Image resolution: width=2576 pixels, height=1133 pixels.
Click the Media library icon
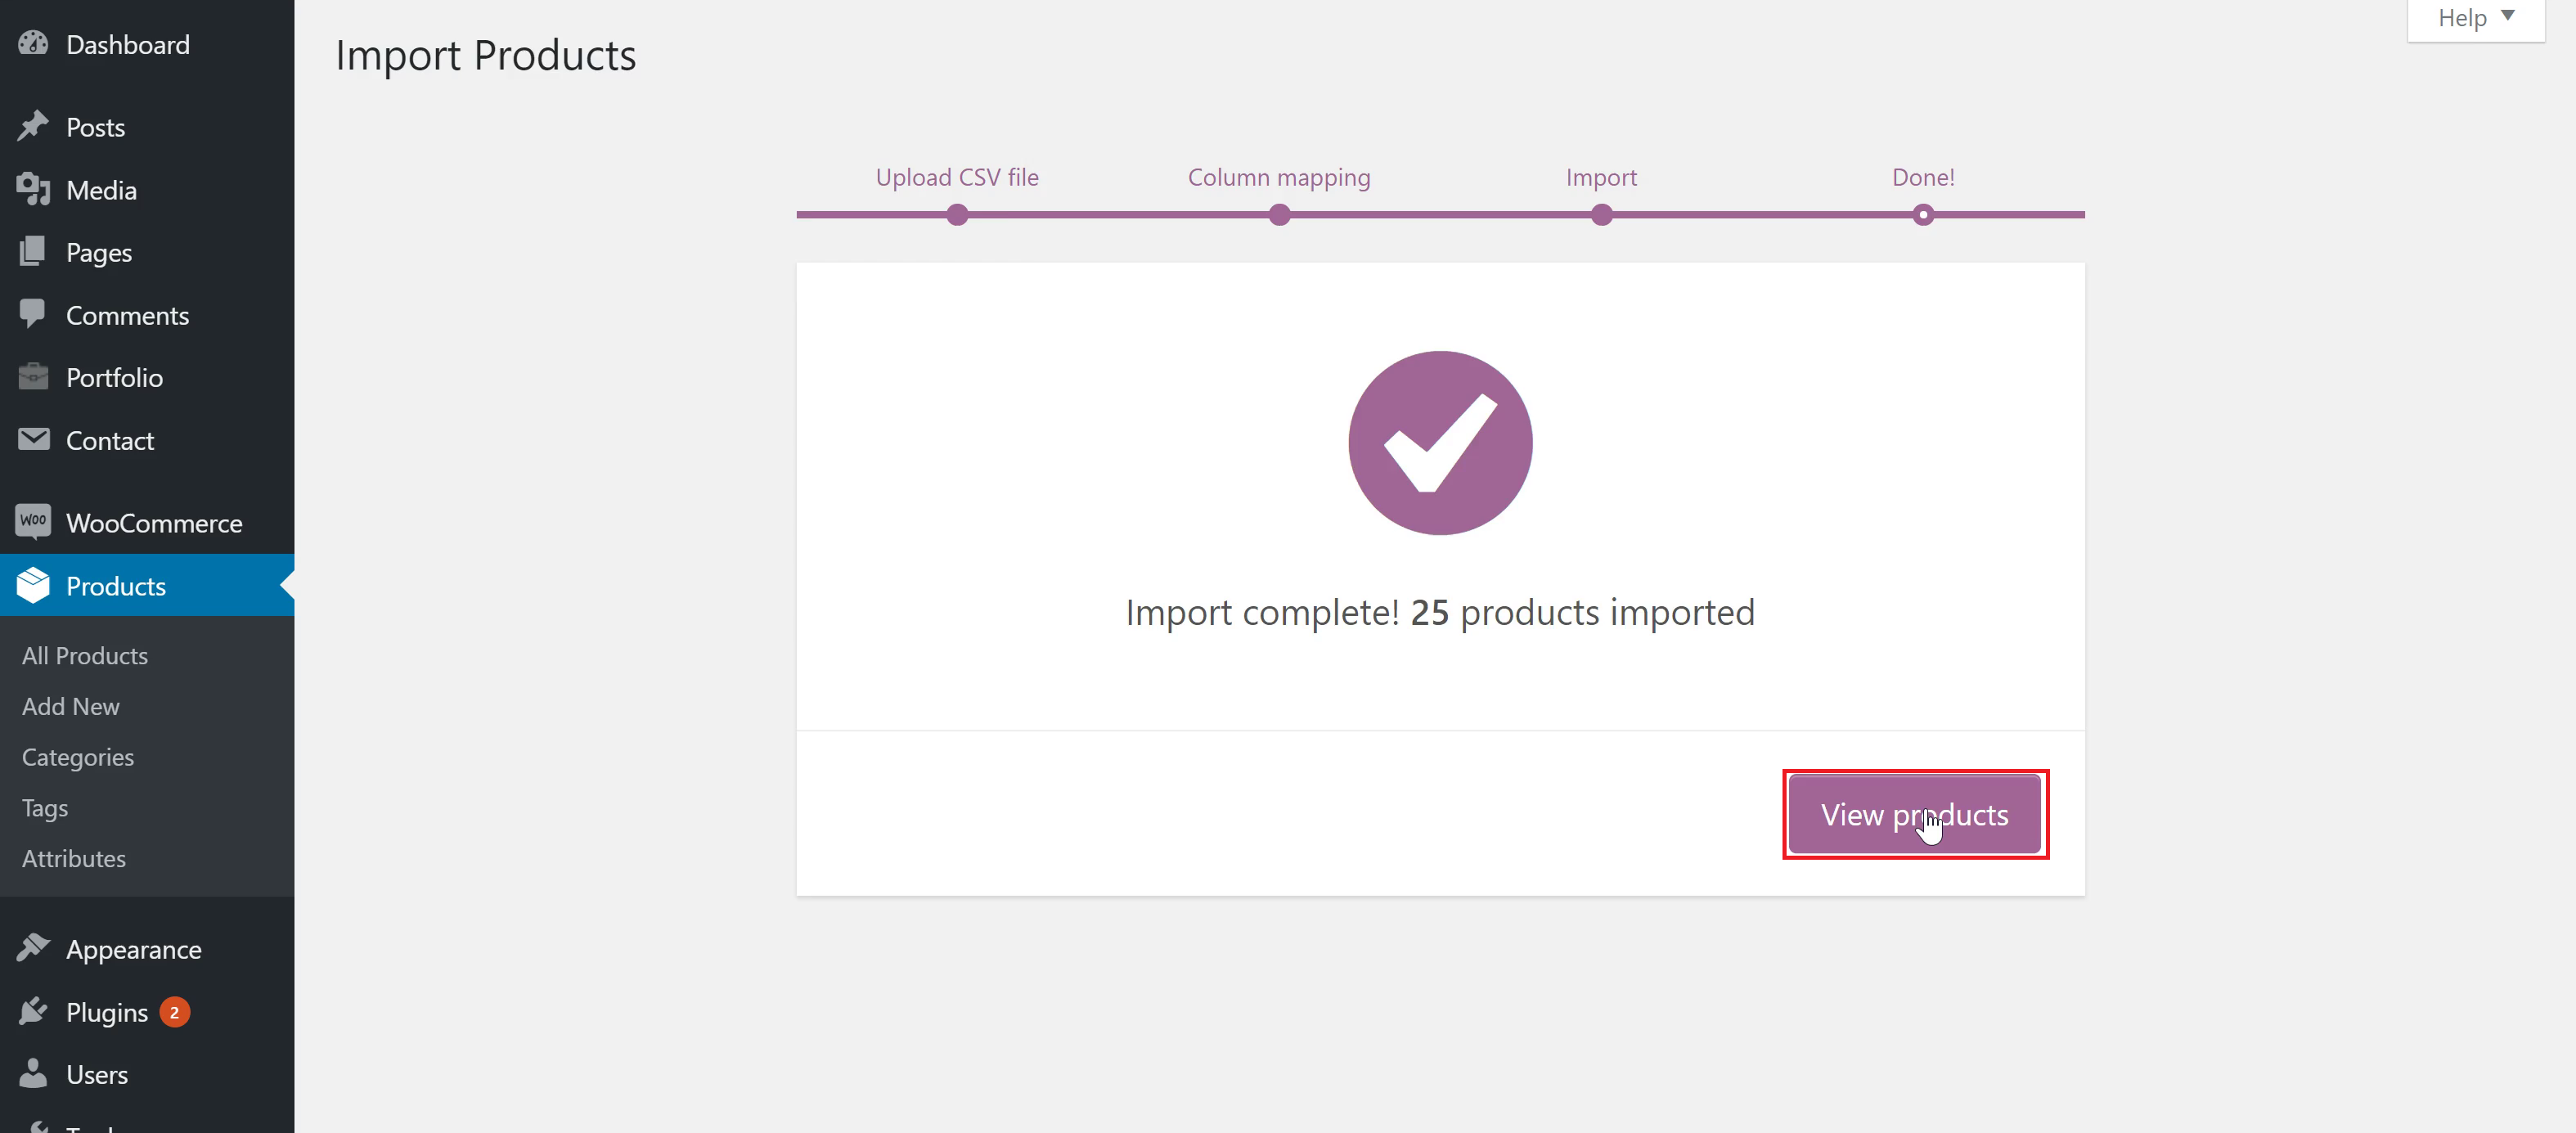(33, 189)
